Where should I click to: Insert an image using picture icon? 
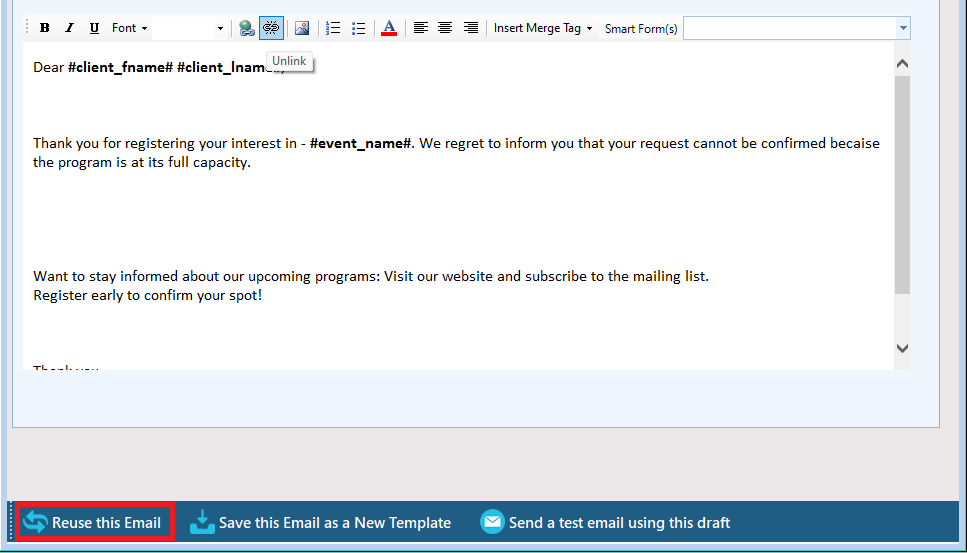click(302, 28)
